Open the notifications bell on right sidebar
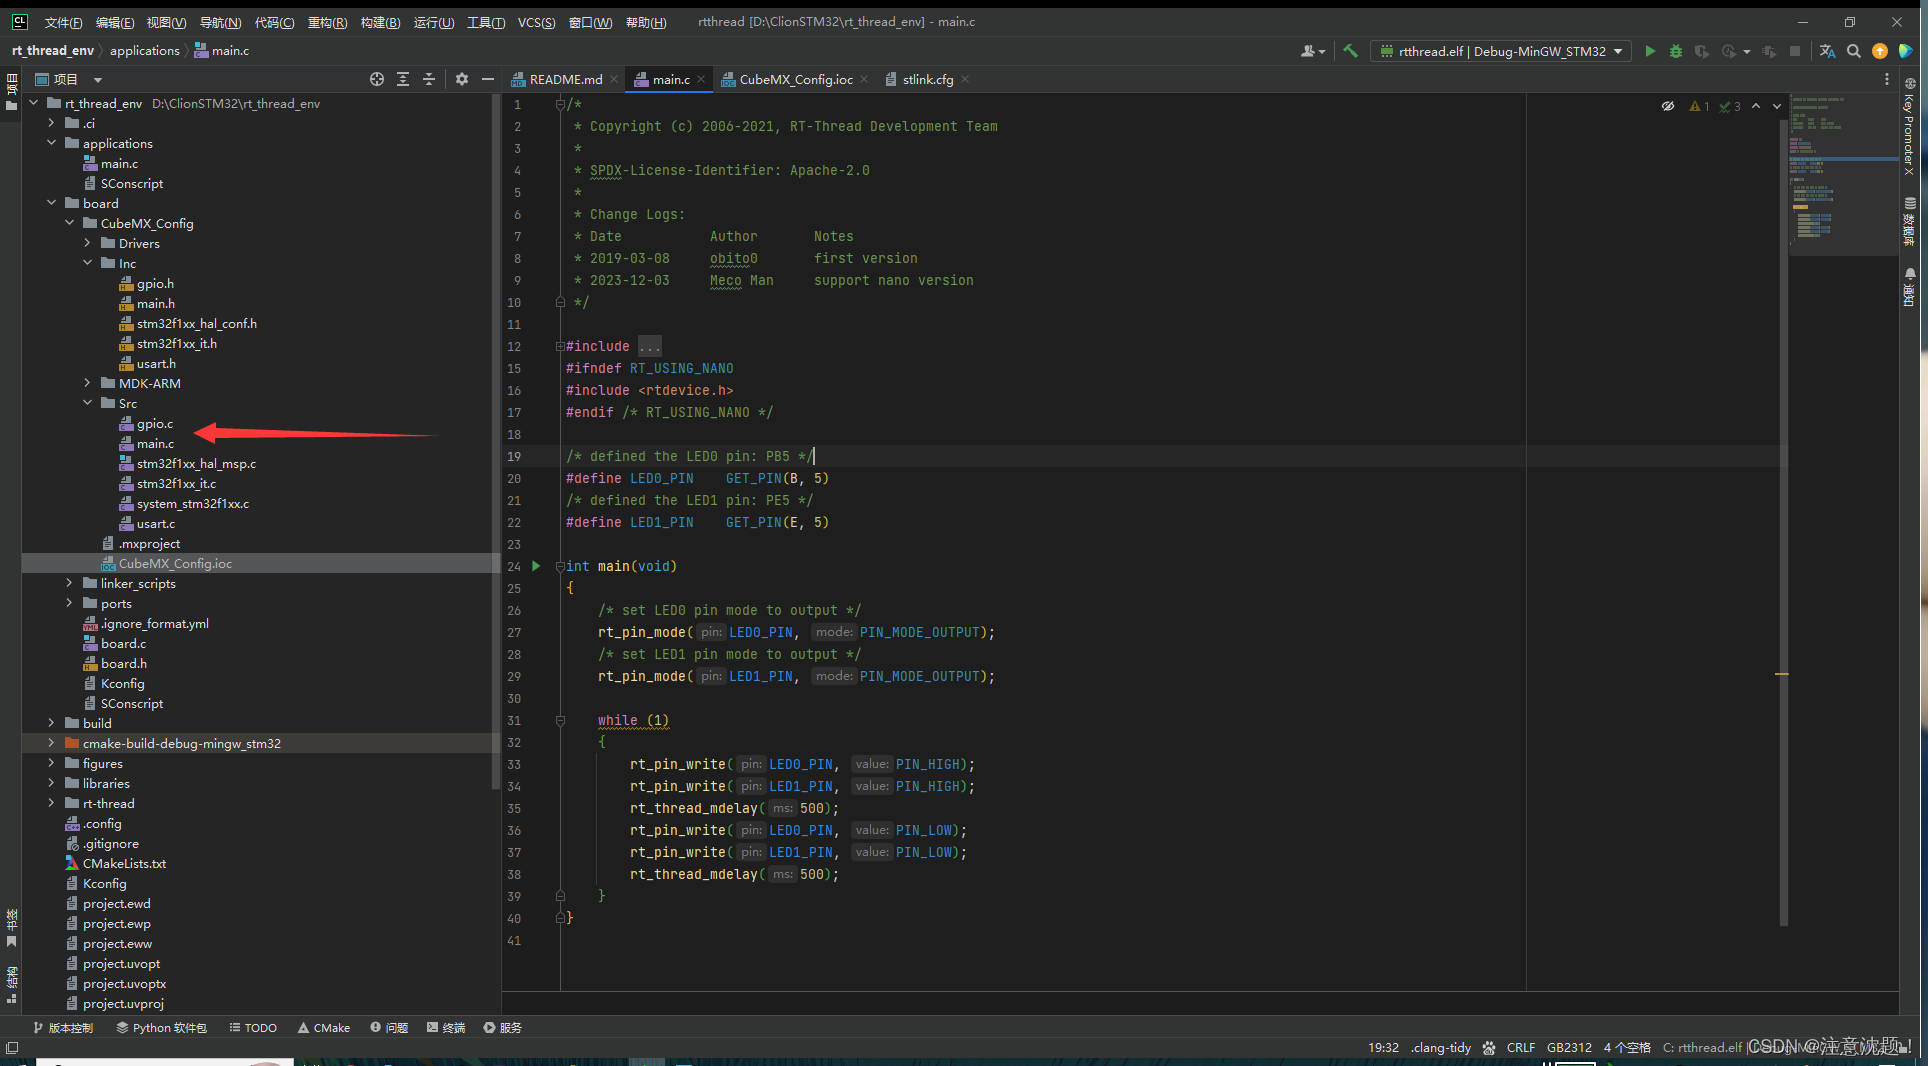 coord(1910,274)
